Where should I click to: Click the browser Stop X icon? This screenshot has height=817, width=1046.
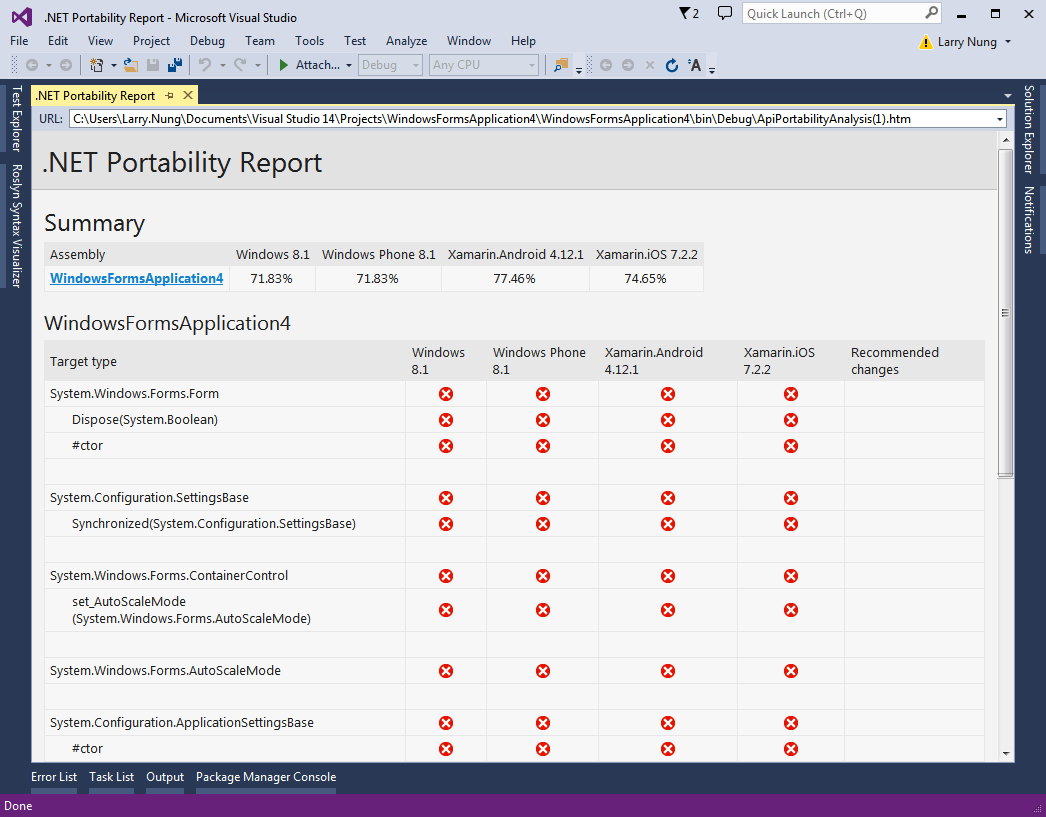pos(650,65)
